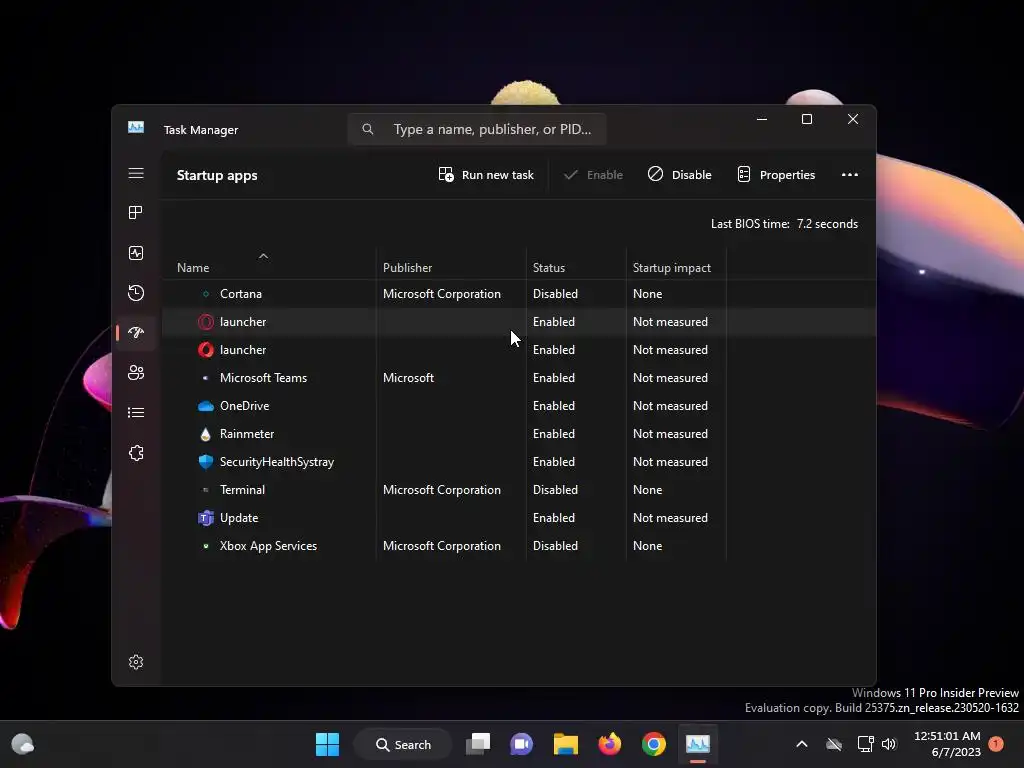The width and height of the screenshot is (1024, 768).
Task: Click the Xbox App Services icon
Action: [x=206, y=546]
